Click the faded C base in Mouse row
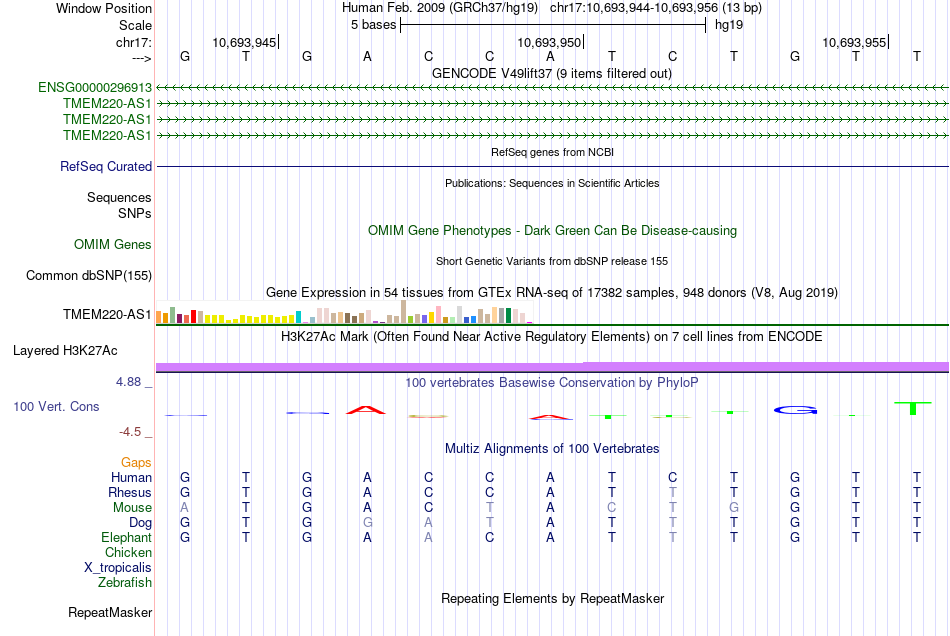 tap(611, 508)
